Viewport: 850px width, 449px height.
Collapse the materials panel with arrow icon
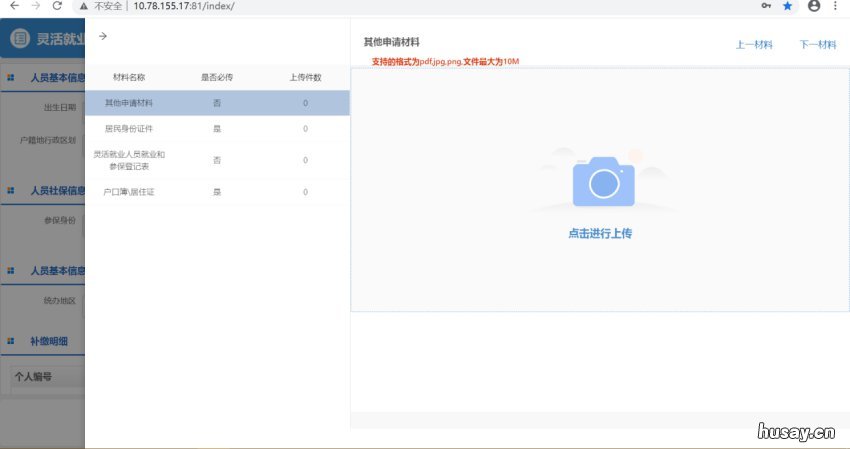click(102, 36)
